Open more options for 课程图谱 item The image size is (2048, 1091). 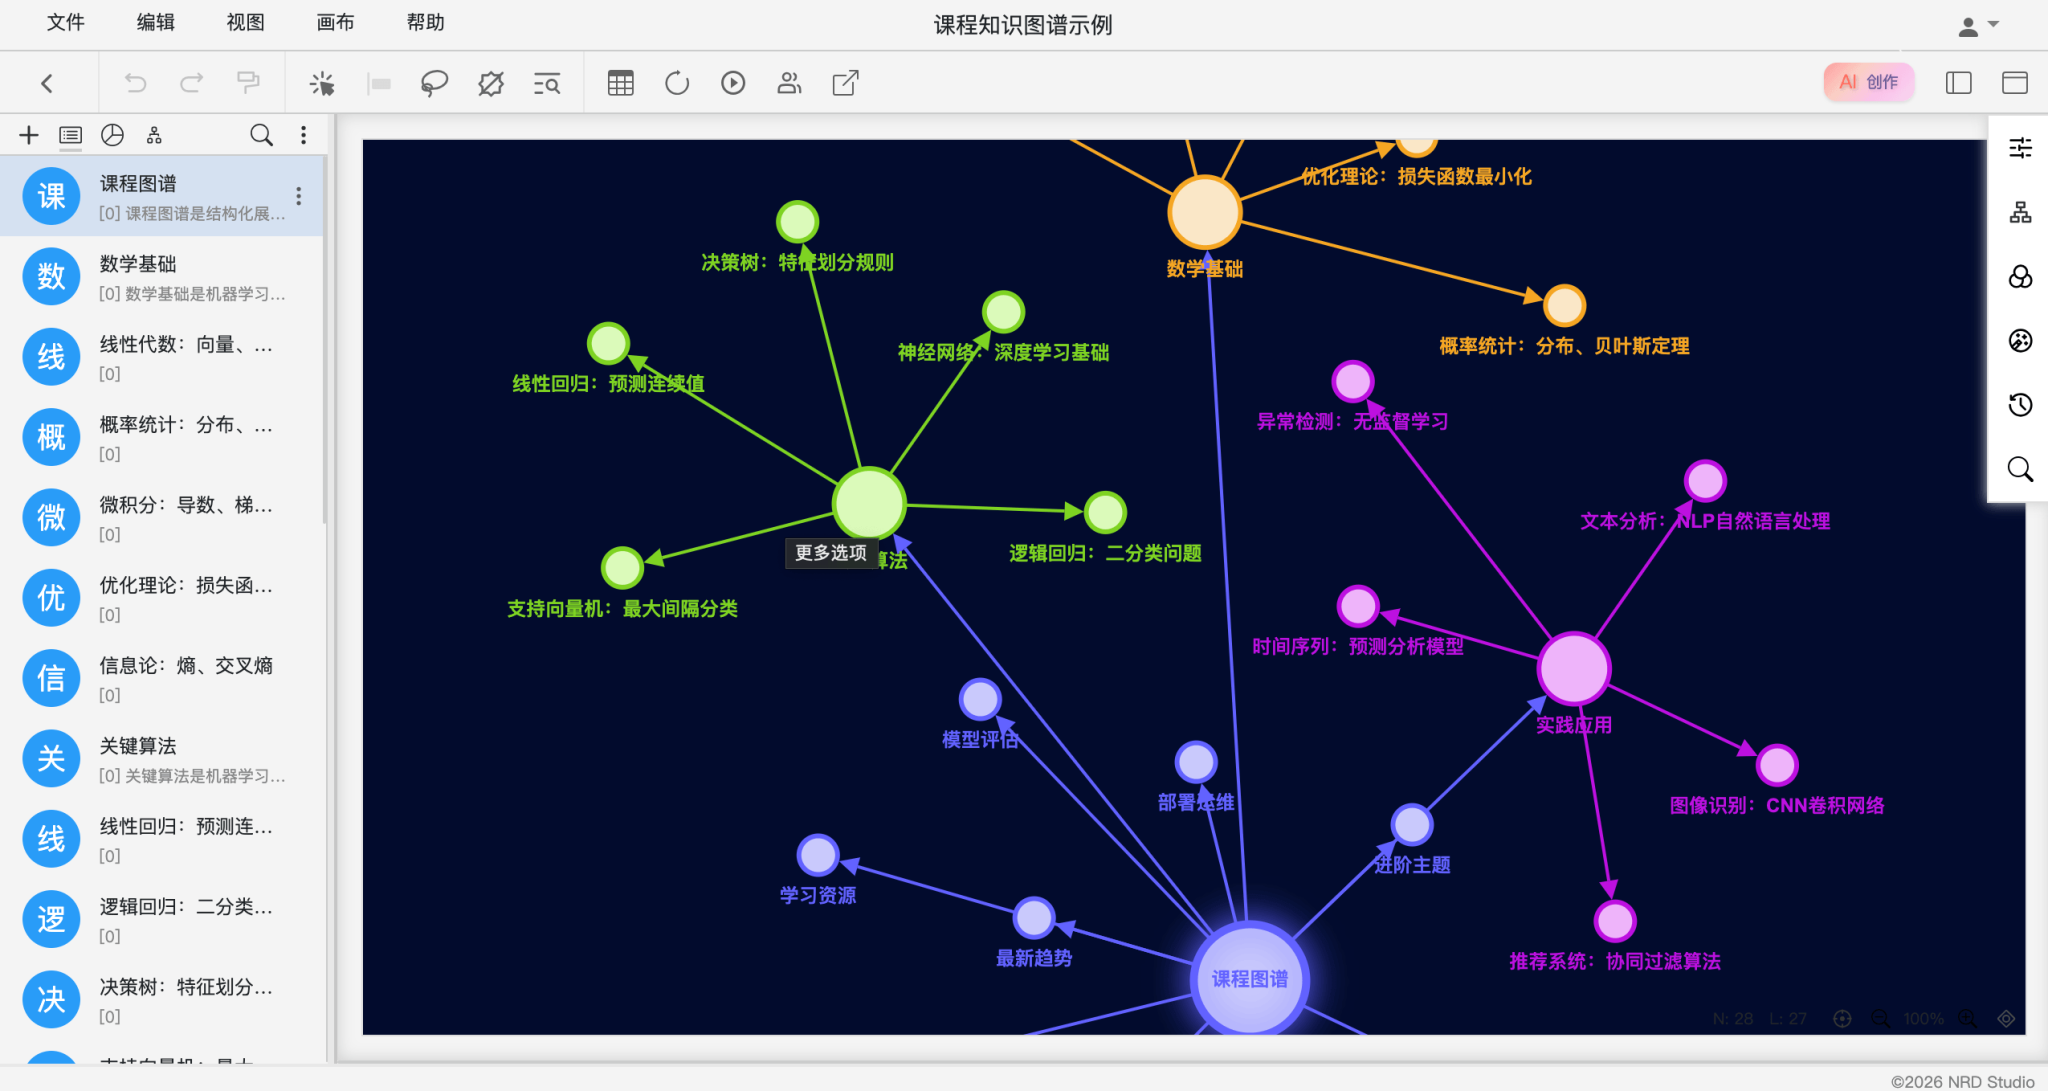click(298, 196)
